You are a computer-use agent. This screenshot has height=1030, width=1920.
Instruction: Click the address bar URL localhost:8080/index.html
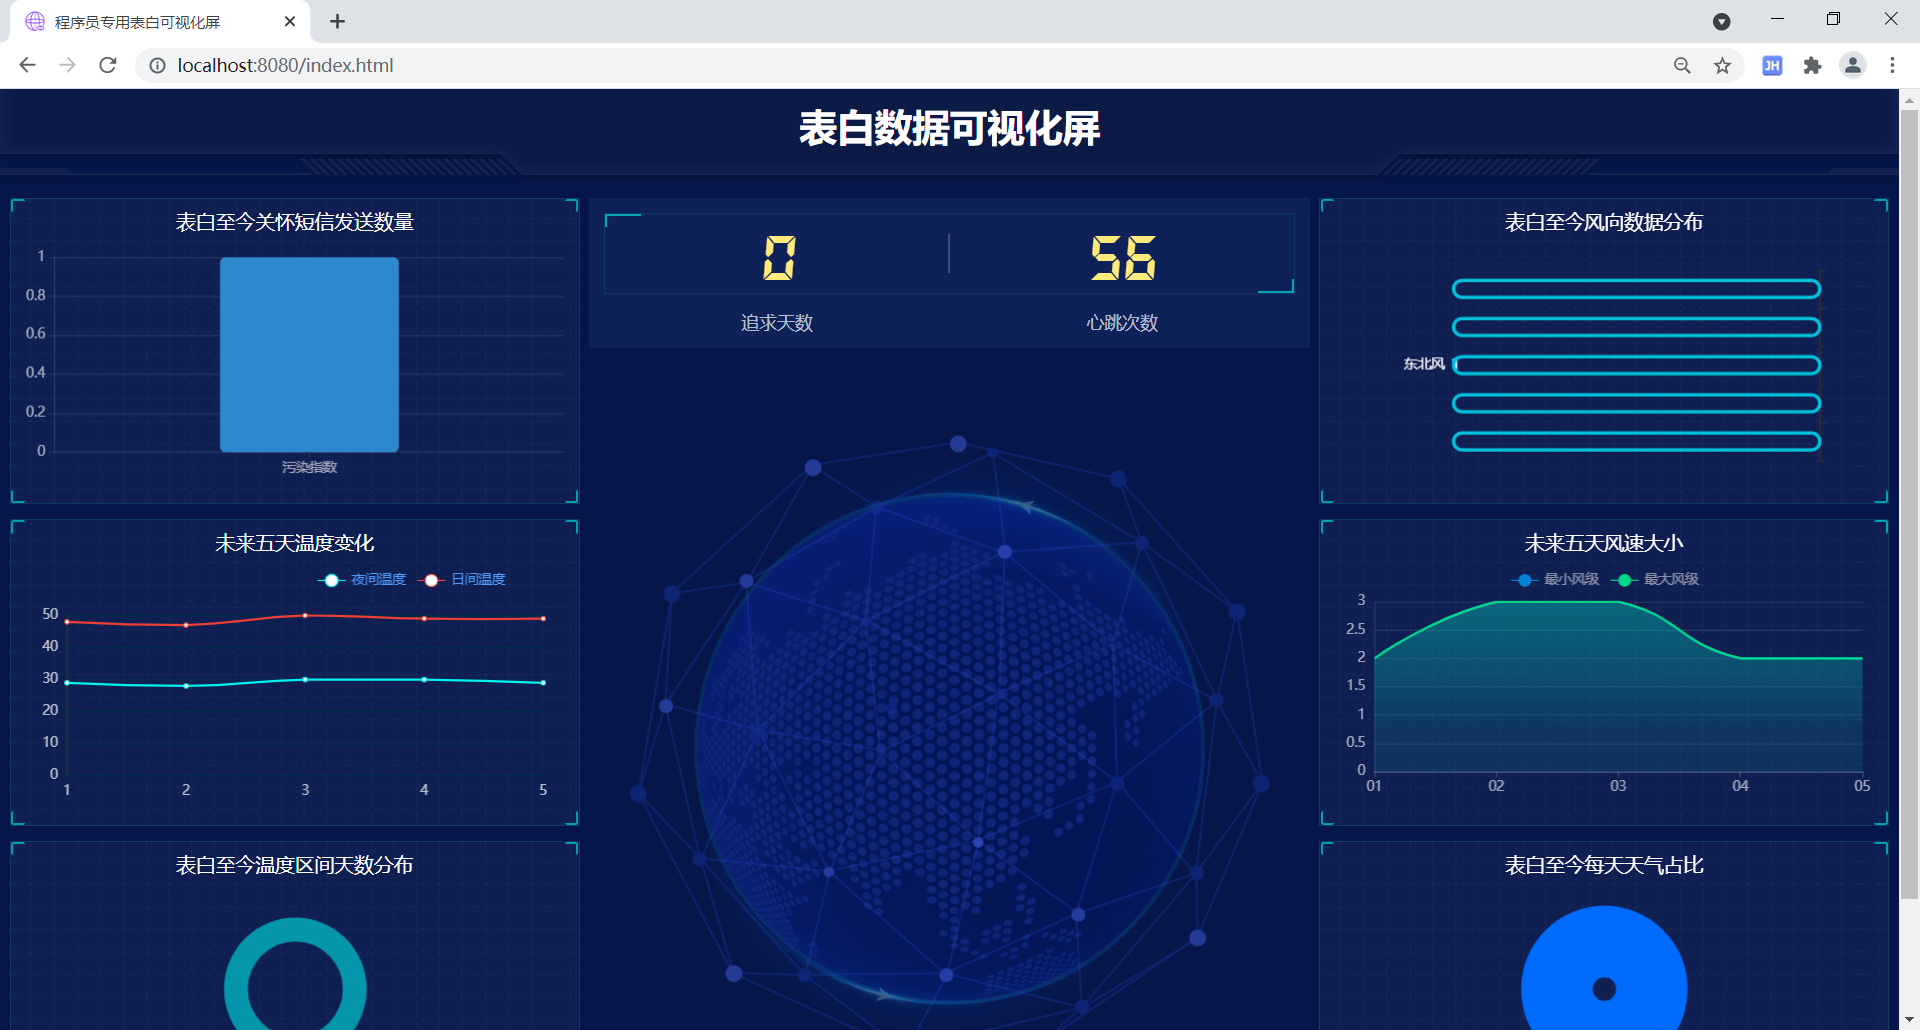point(285,65)
